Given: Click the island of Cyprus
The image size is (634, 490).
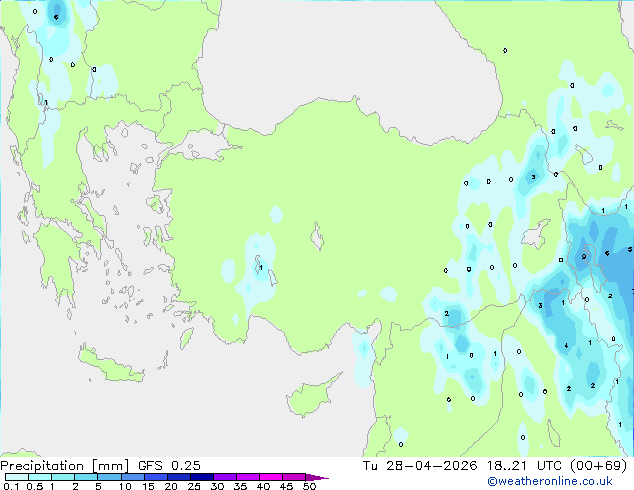Looking at the screenshot, I should pyautogui.click(x=311, y=396).
